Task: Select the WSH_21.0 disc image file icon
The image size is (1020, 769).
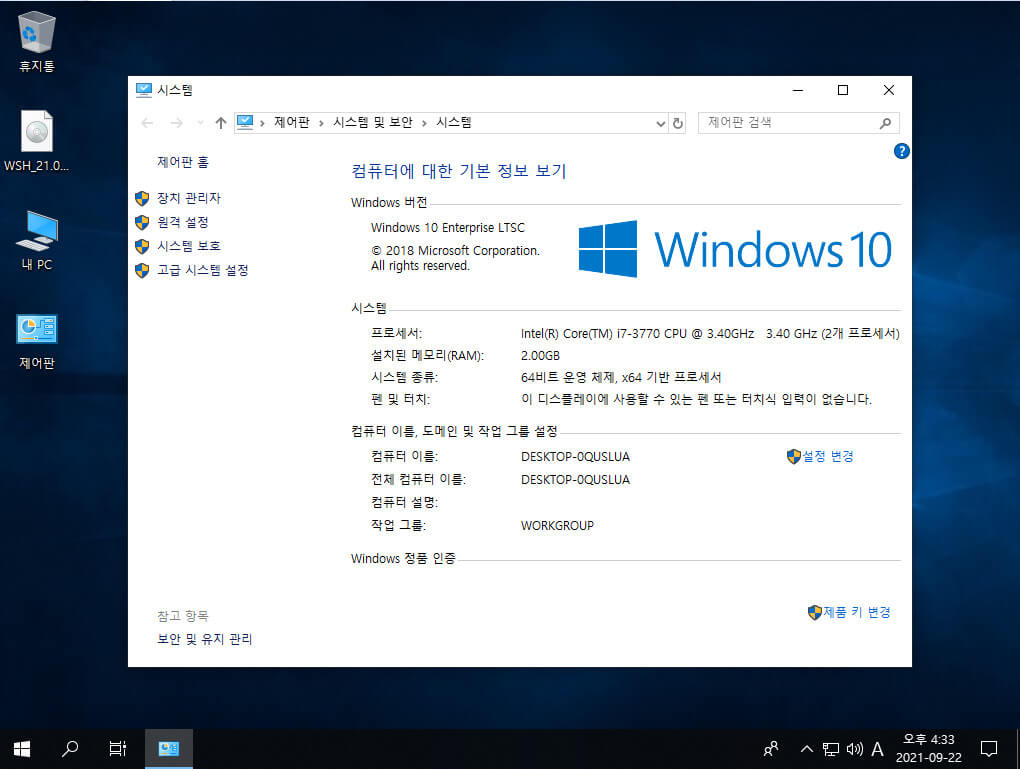Action: [36, 141]
